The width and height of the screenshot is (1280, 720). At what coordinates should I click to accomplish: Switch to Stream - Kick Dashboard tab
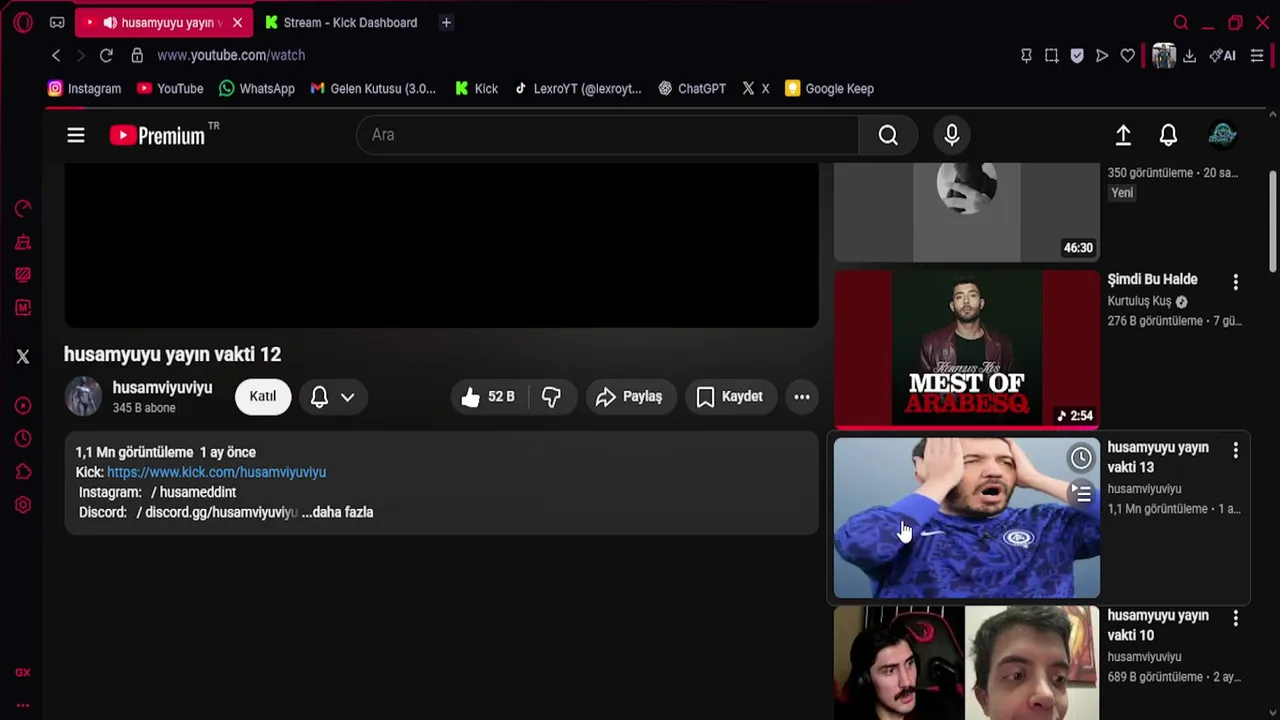(340, 22)
